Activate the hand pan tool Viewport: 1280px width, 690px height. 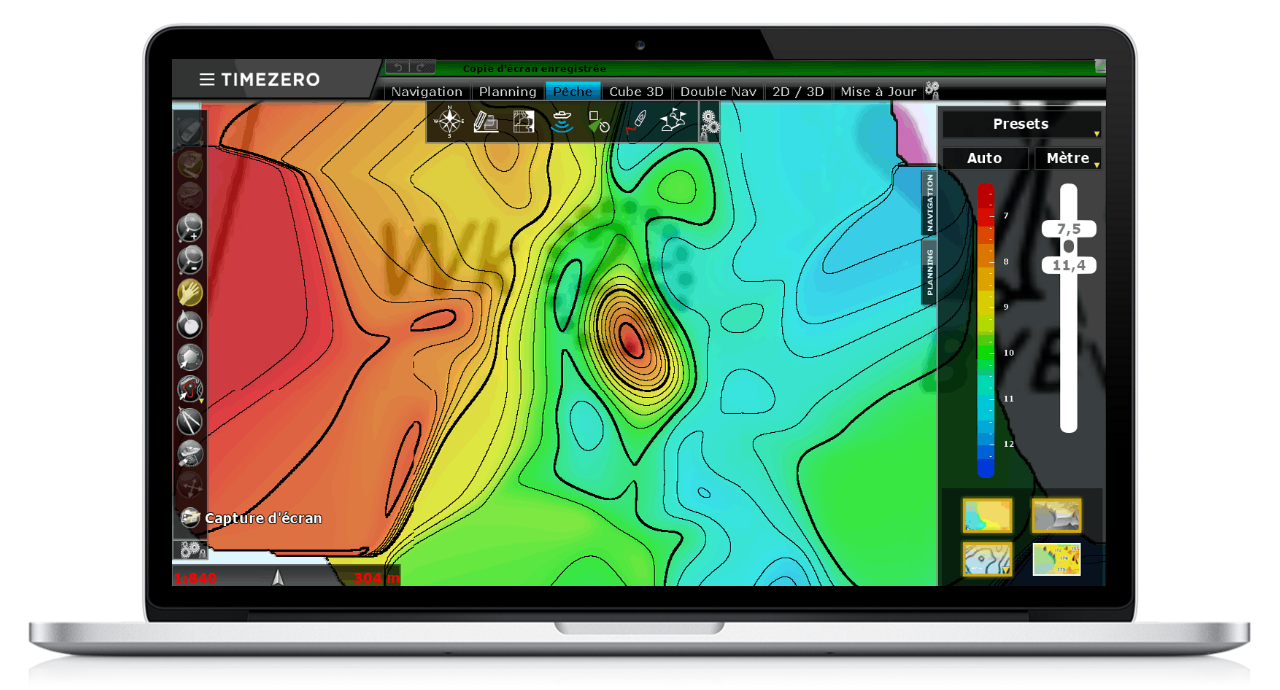189,292
